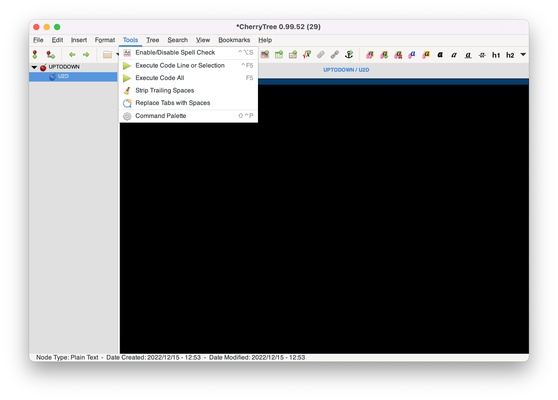Open the Edit menu
558x400 pixels.
57,40
